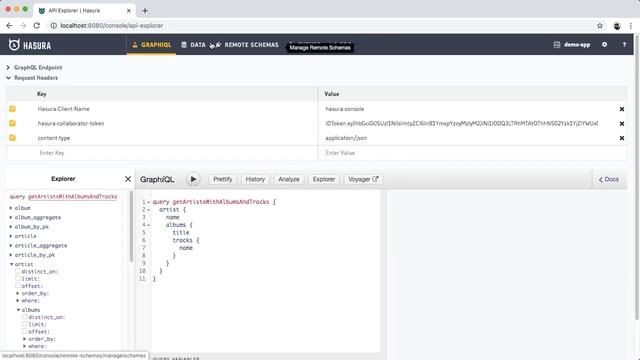This screenshot has width=640, height=360.
Task: Close the API Explorer browser tab
Action: pos(129,11)
